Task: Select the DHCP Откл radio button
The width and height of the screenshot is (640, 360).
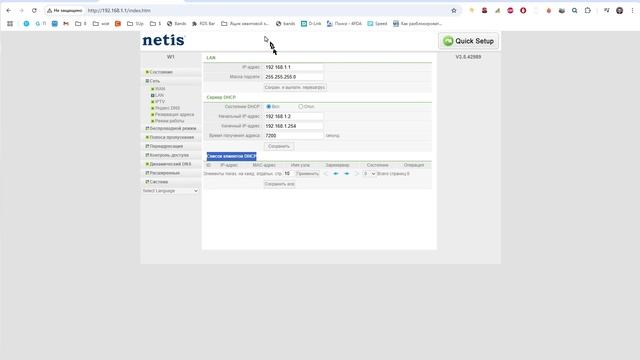Action: click(x=301, y=107)
